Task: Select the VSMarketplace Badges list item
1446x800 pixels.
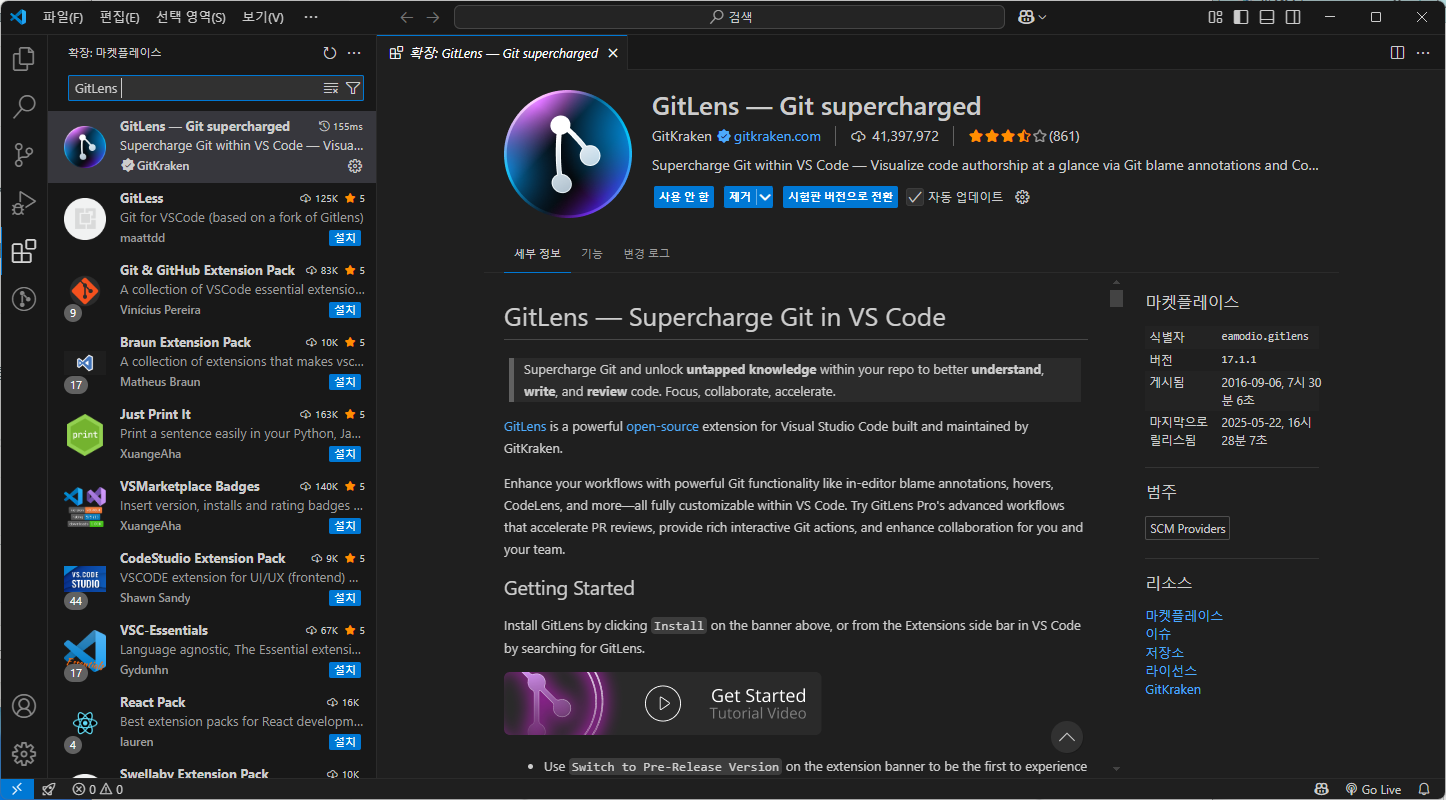Action: 212,506
